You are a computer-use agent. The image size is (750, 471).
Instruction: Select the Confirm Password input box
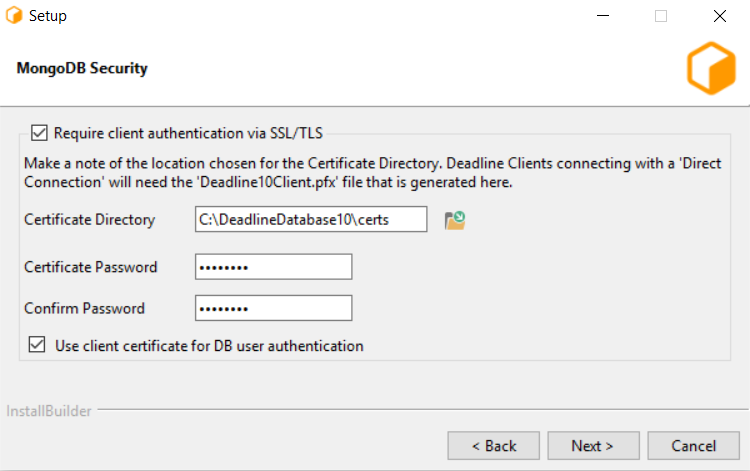[274, 308]
